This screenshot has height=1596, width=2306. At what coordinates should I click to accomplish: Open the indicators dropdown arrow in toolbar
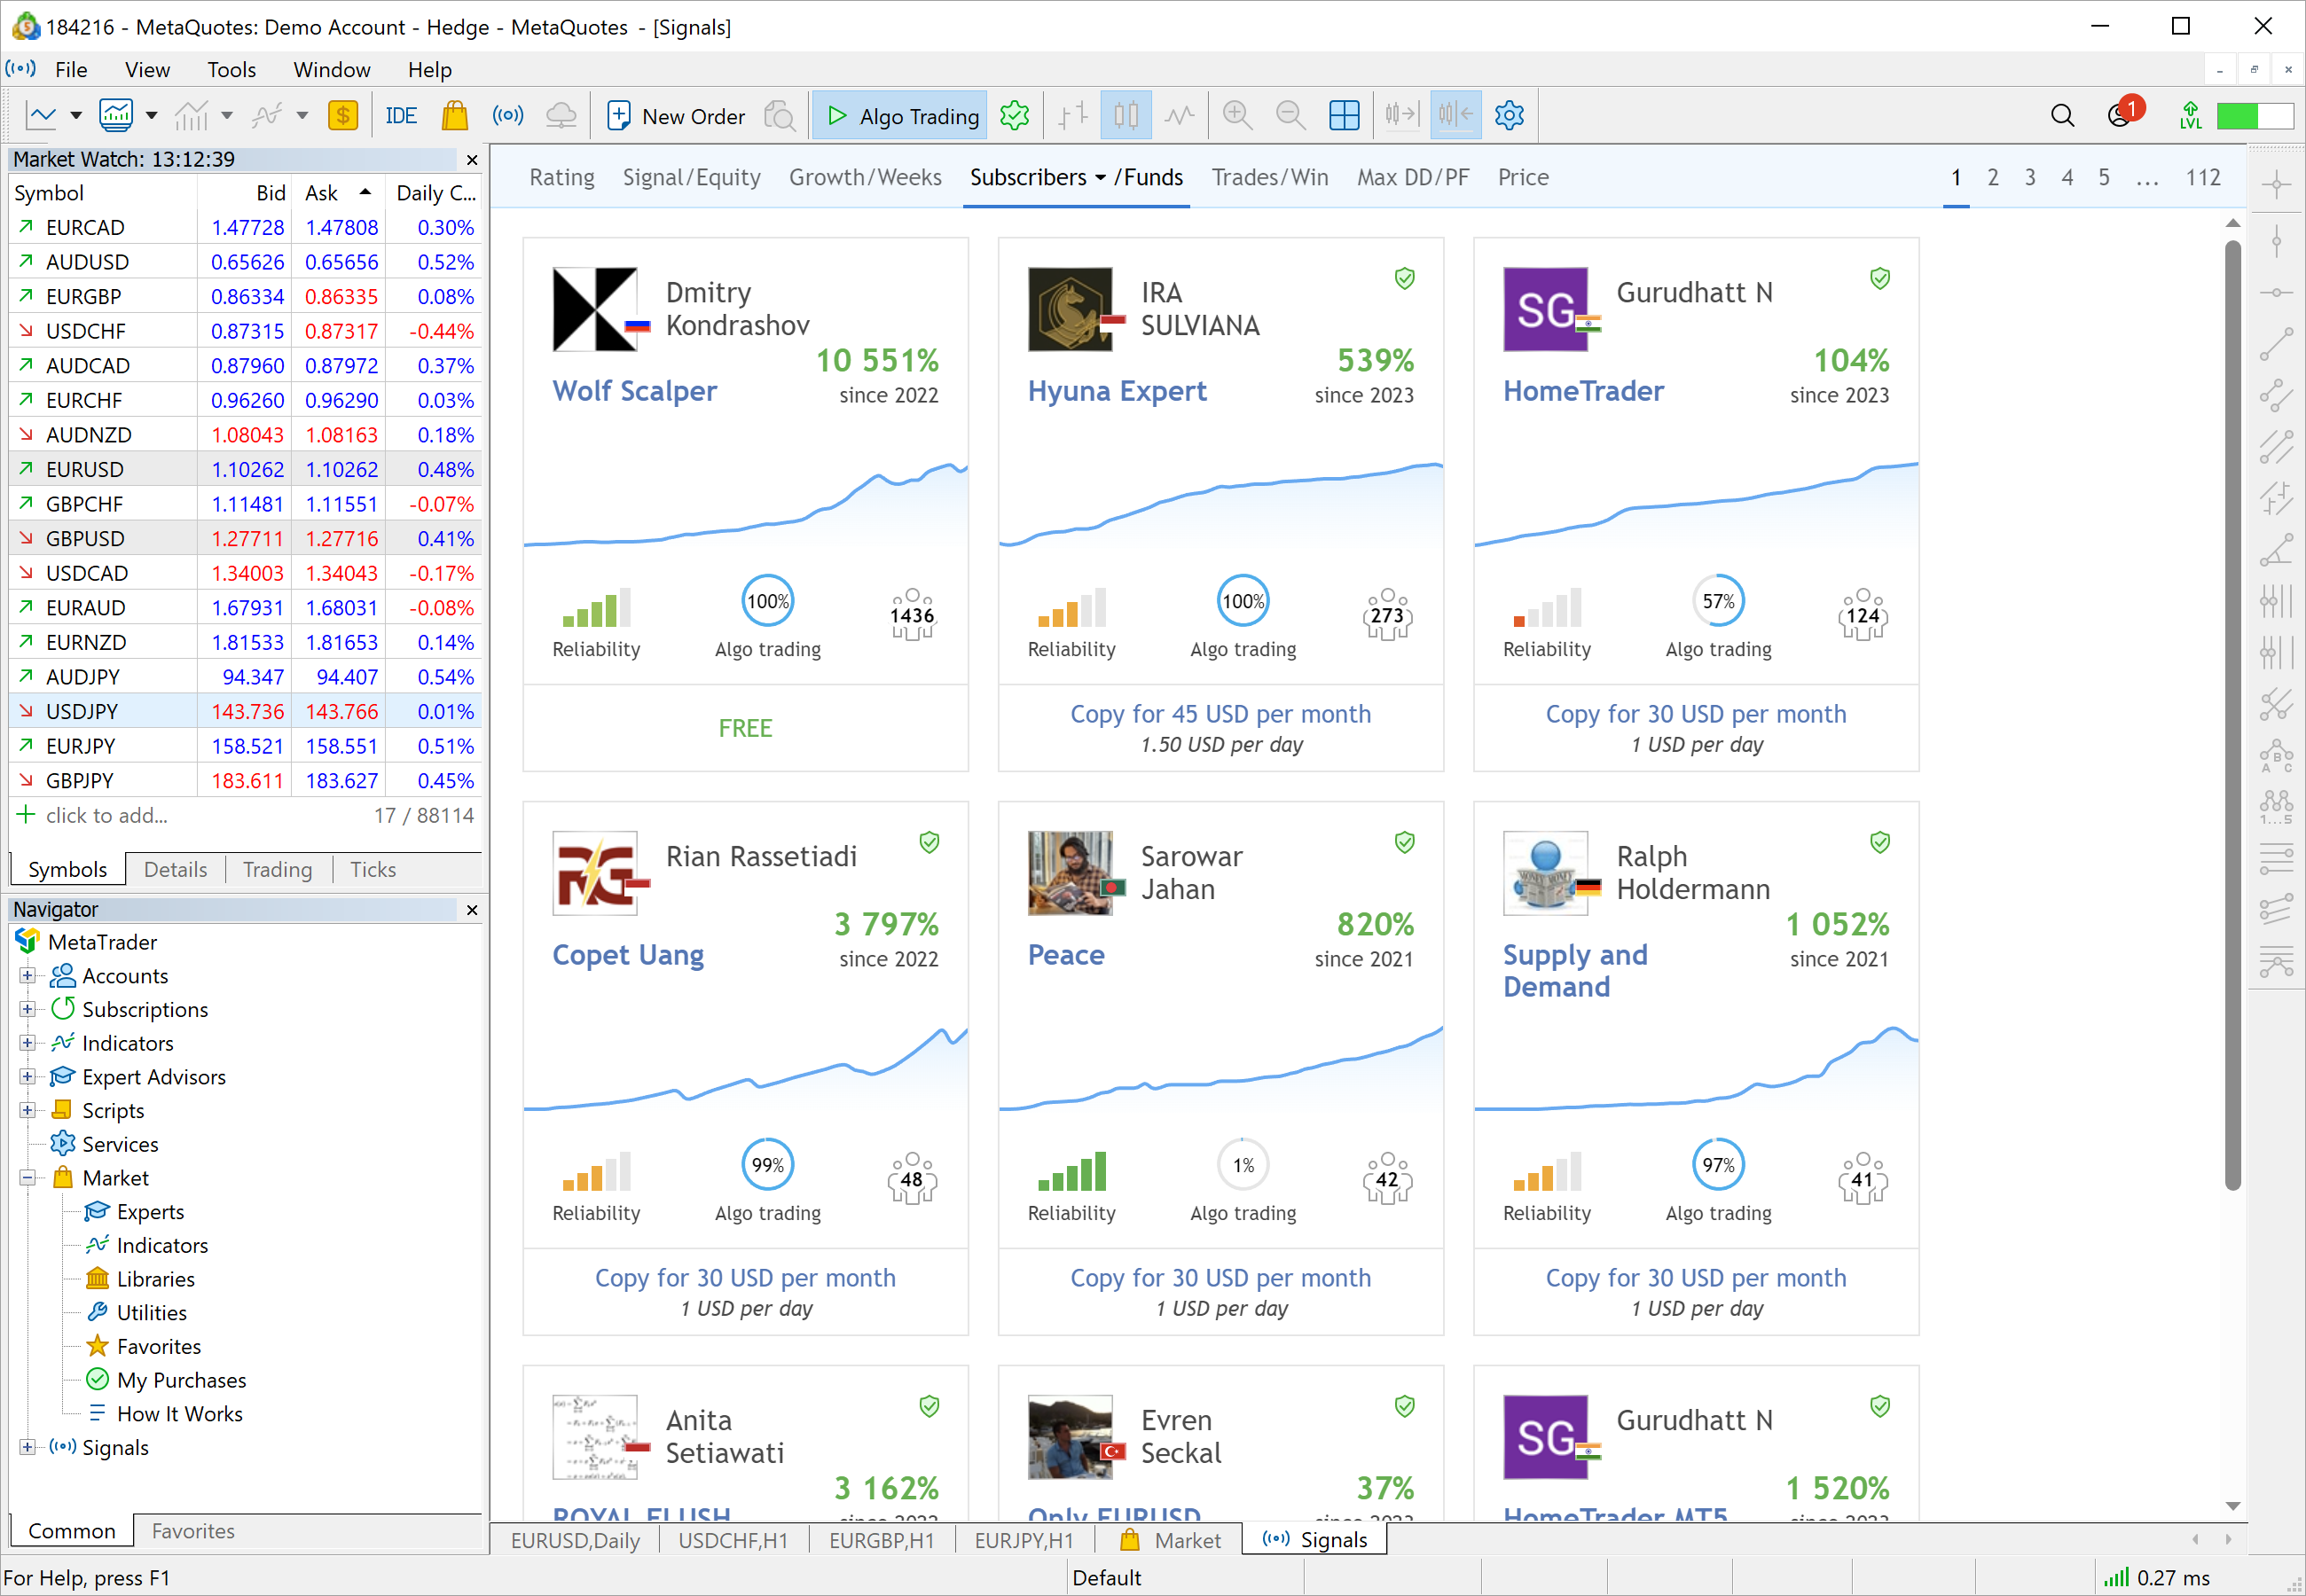[x=227, y=116]
